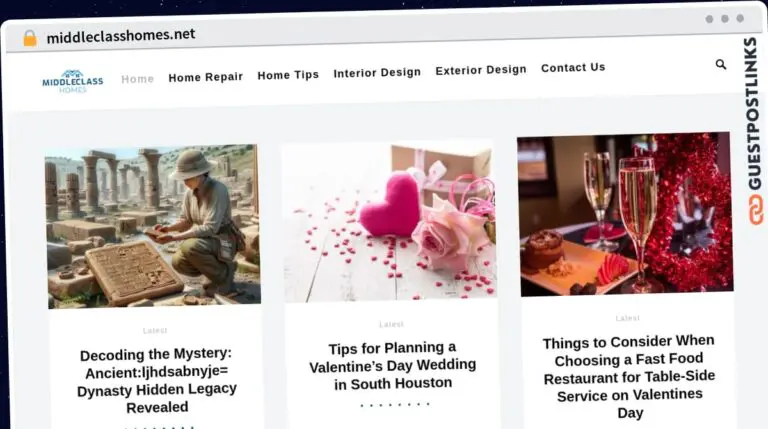
Task: Click the Latest tag above the Valentine's Wedding article
Action: point(391,324)
